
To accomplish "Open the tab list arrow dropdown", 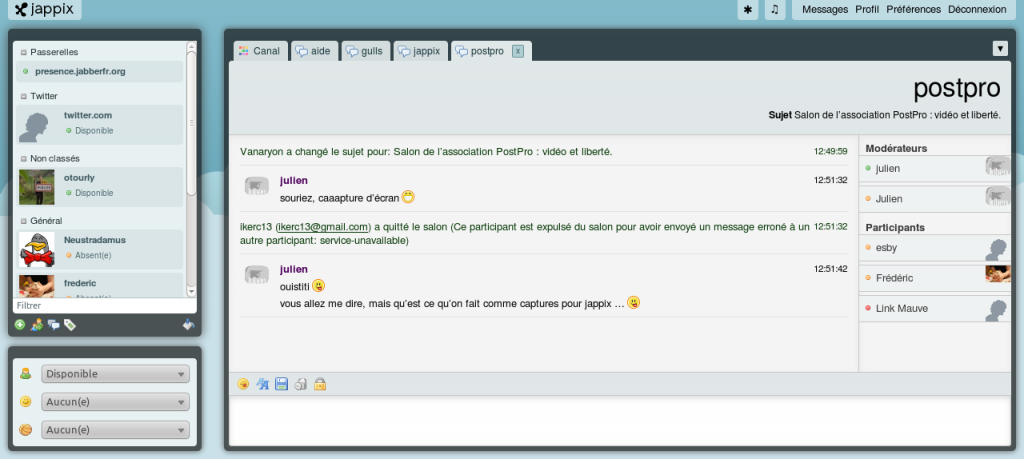I will 1000,48.
